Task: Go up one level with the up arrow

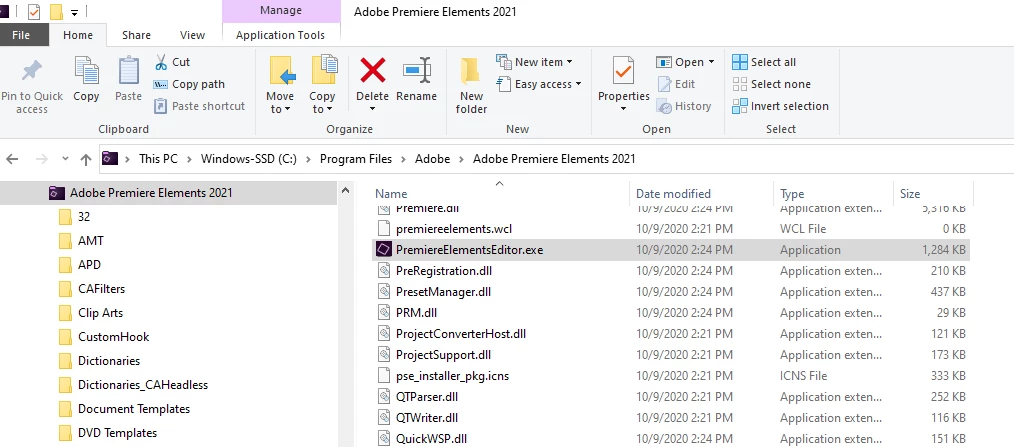Action: pyautogui.click(x=86, y=159)
